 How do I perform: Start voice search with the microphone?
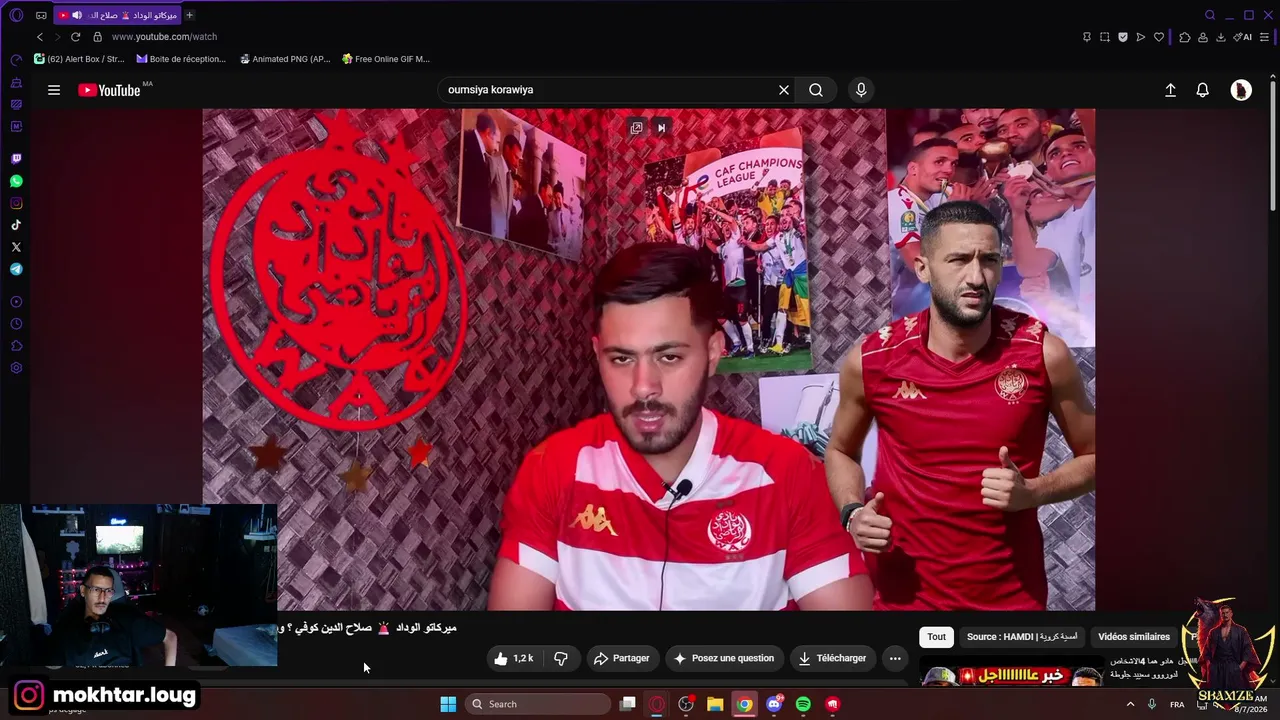click(x=861, y=90)
